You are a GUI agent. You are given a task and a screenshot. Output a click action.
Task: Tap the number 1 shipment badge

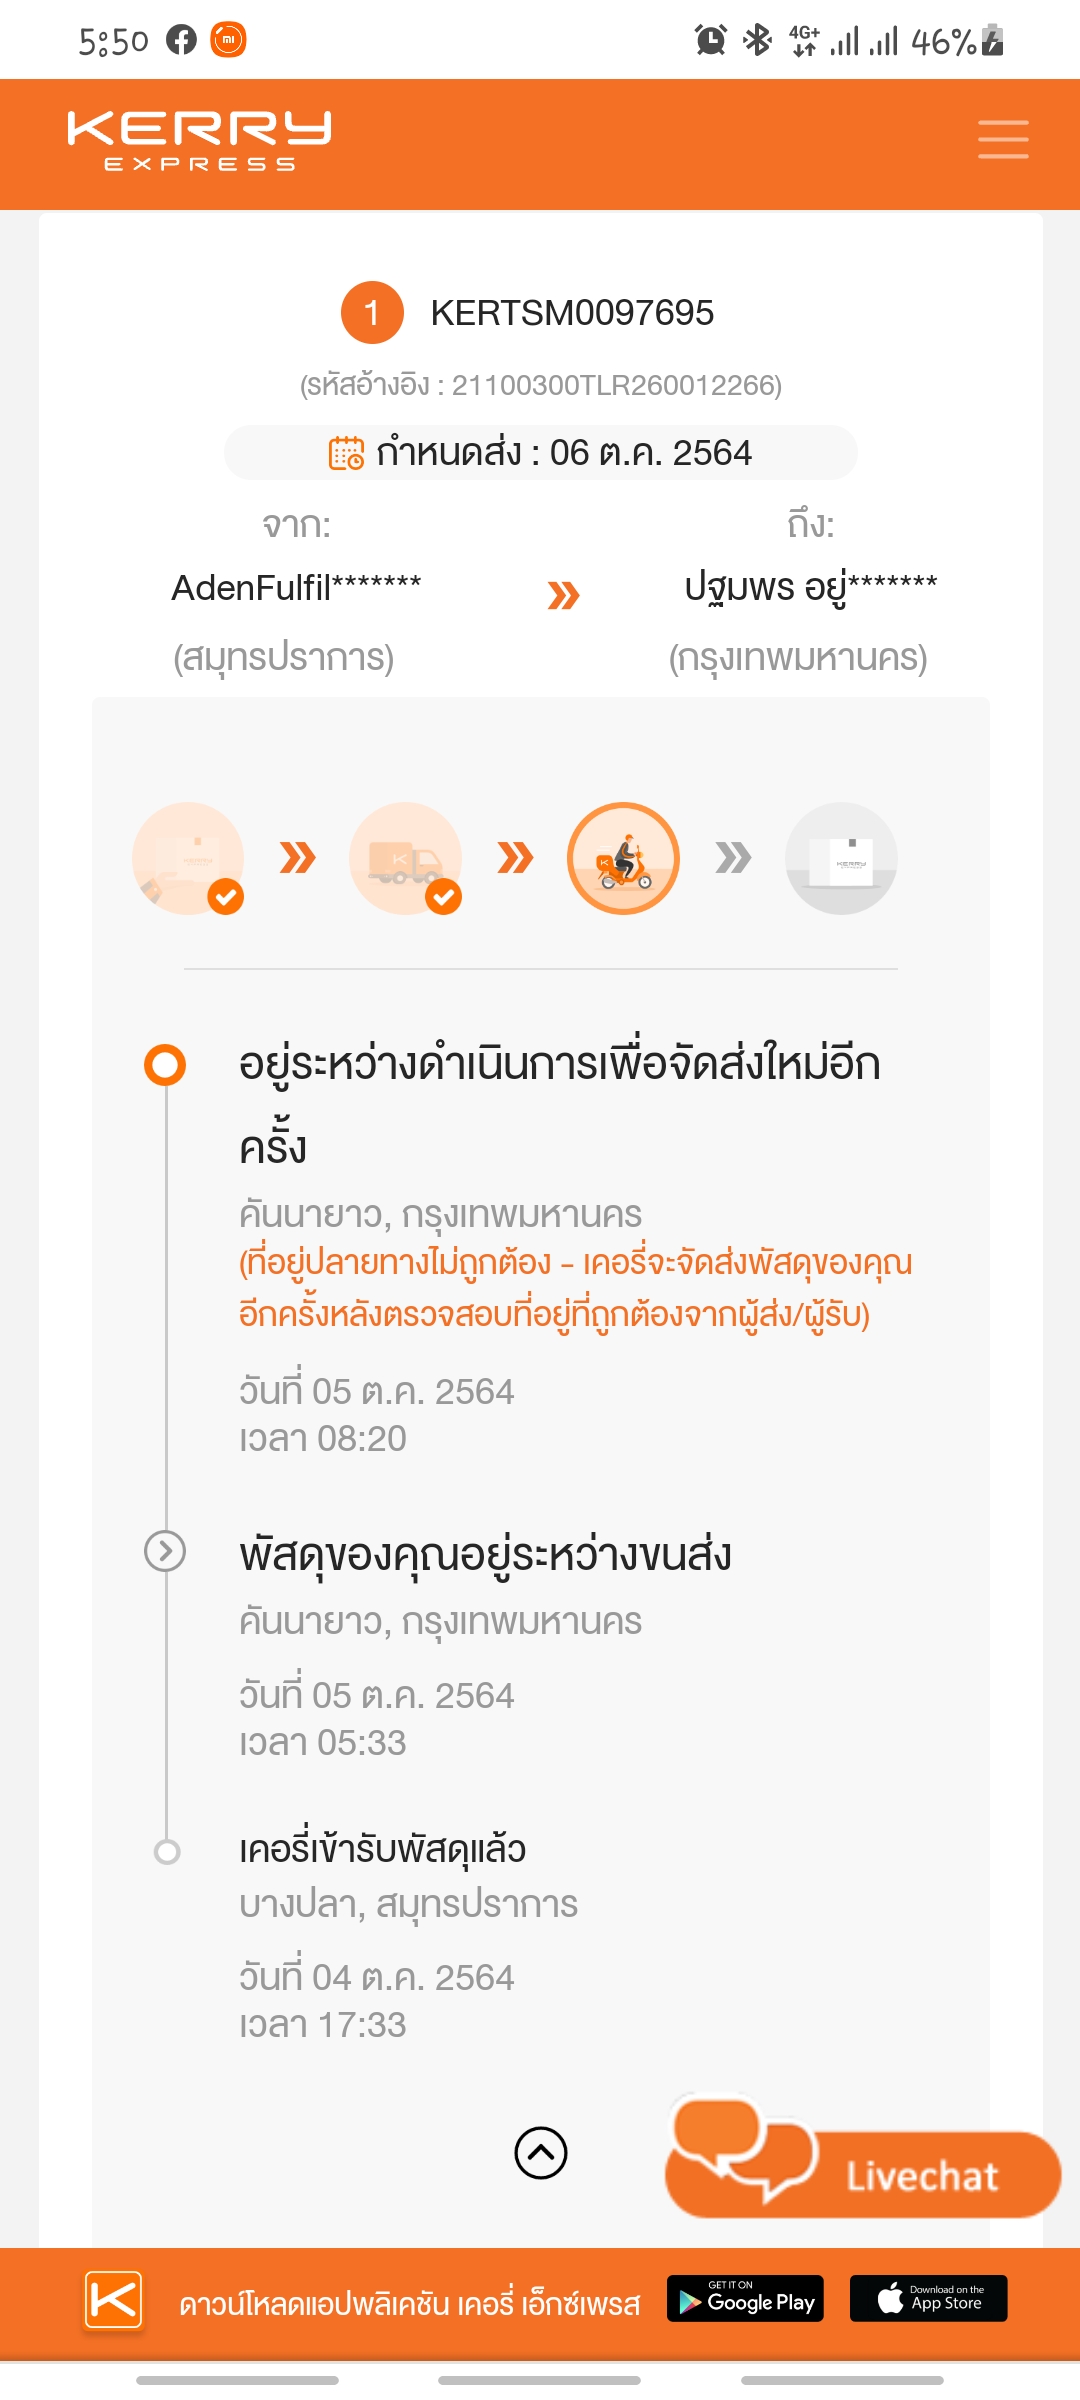click(x=372, y=313)
